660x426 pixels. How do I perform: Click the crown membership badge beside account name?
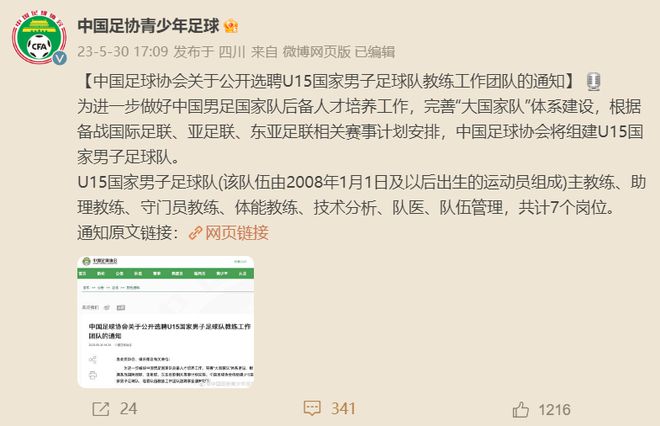click(231, 26)
